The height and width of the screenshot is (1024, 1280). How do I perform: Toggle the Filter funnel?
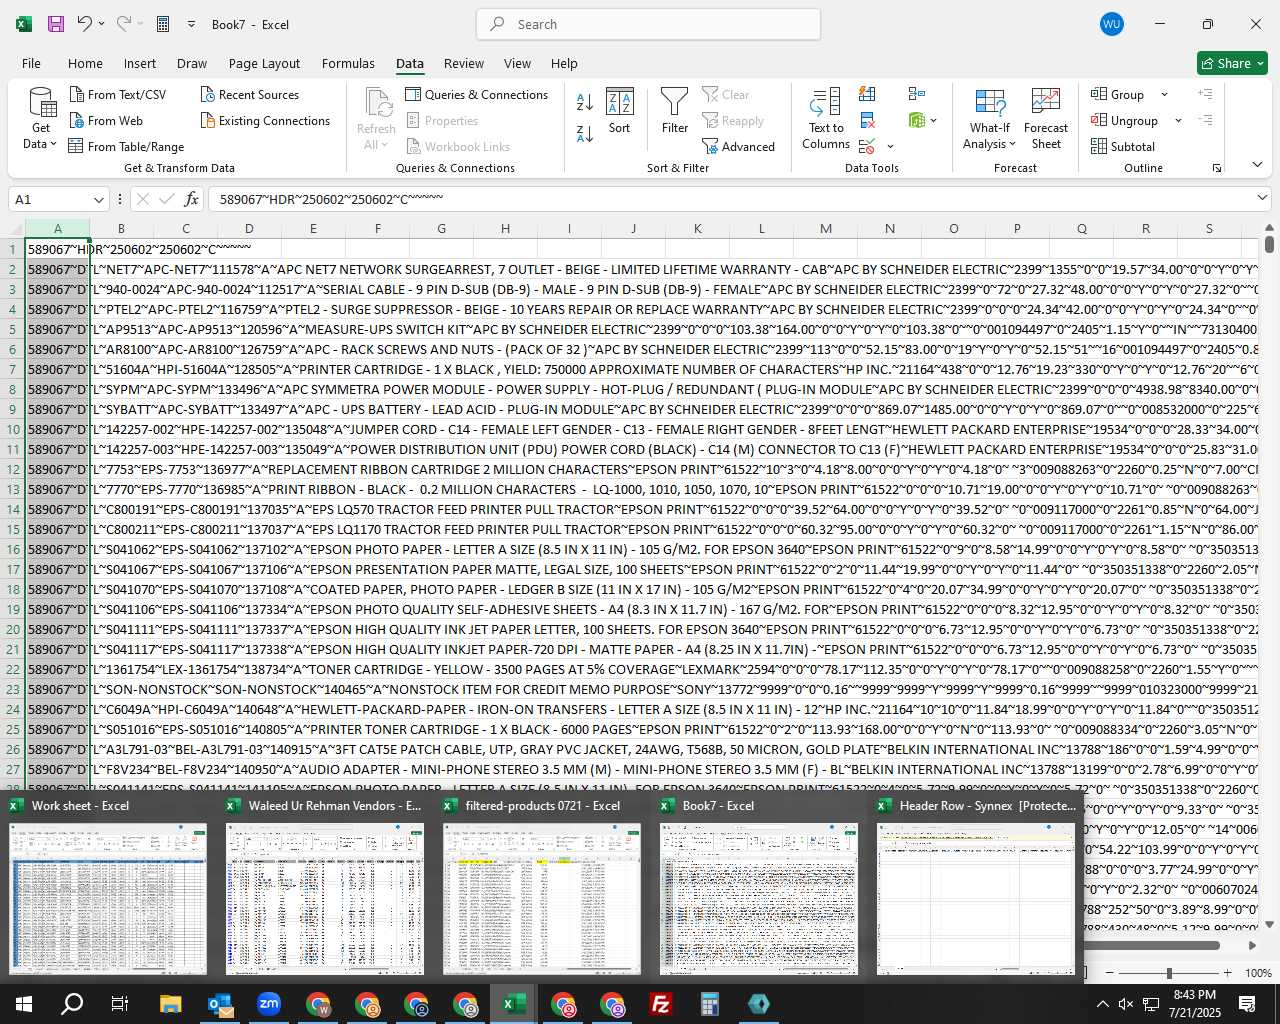[x=675, y=111]
